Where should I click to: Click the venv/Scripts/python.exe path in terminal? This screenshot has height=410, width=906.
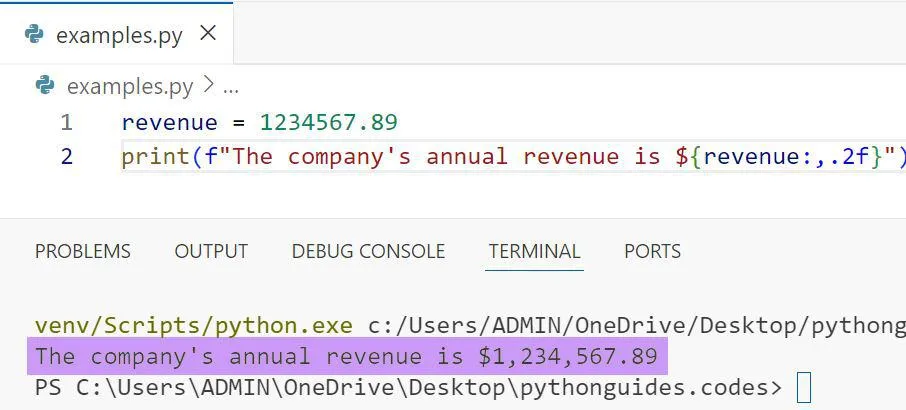click(x=193, y=326)
